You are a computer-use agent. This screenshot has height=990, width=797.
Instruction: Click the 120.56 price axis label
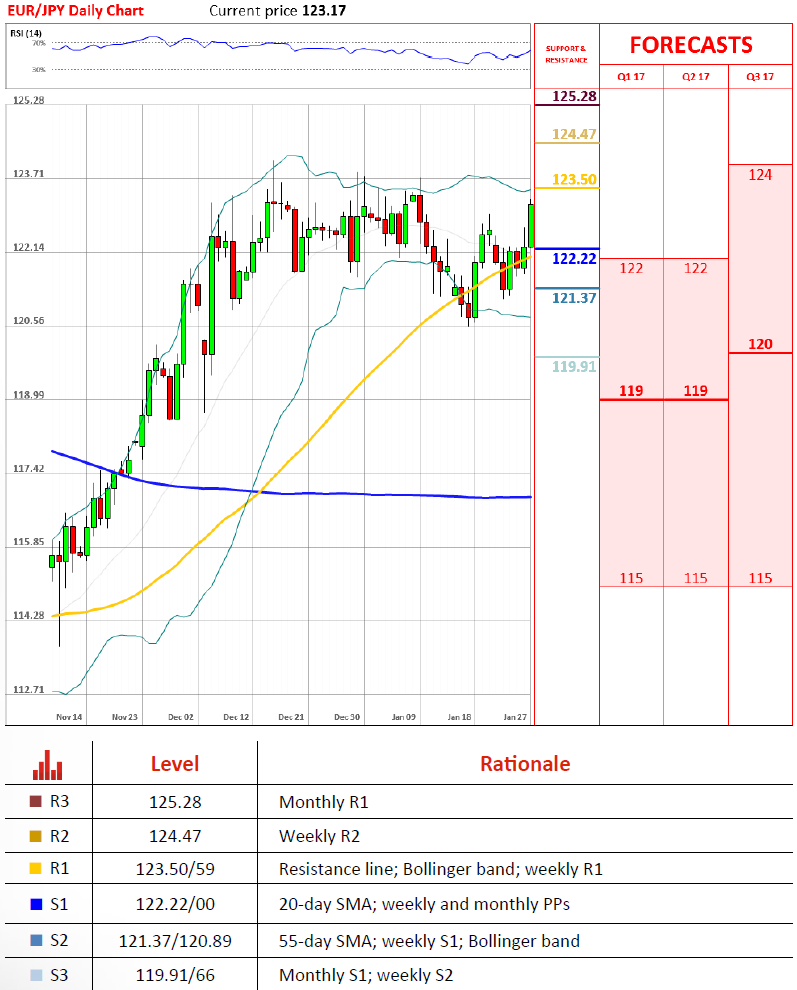pyautogui.click(x=28, y=321)
